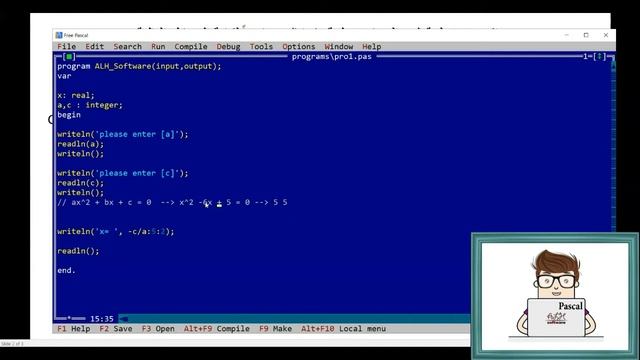Open the Help menu

pos(371,47)
